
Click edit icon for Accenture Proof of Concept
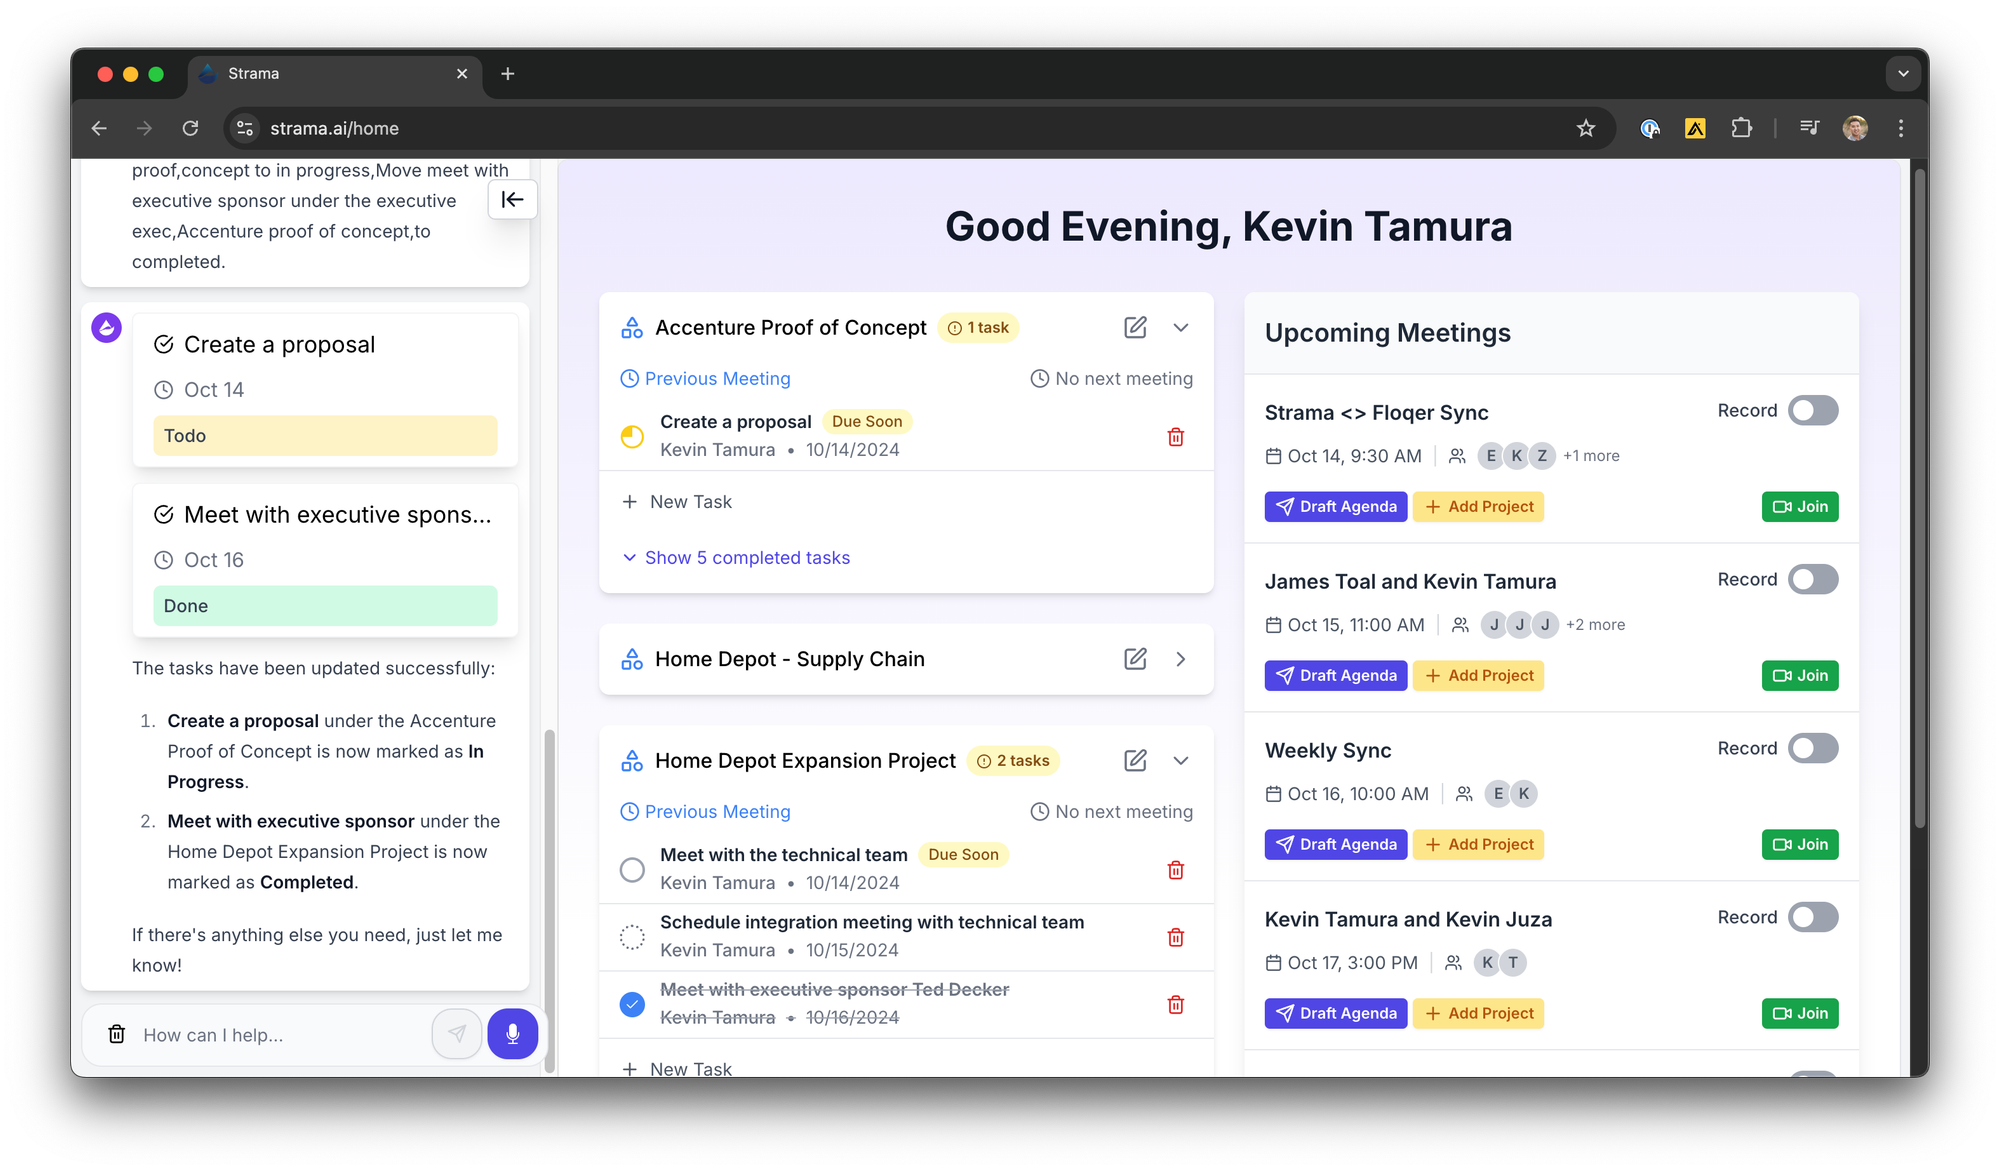(x=1135, y=328)
